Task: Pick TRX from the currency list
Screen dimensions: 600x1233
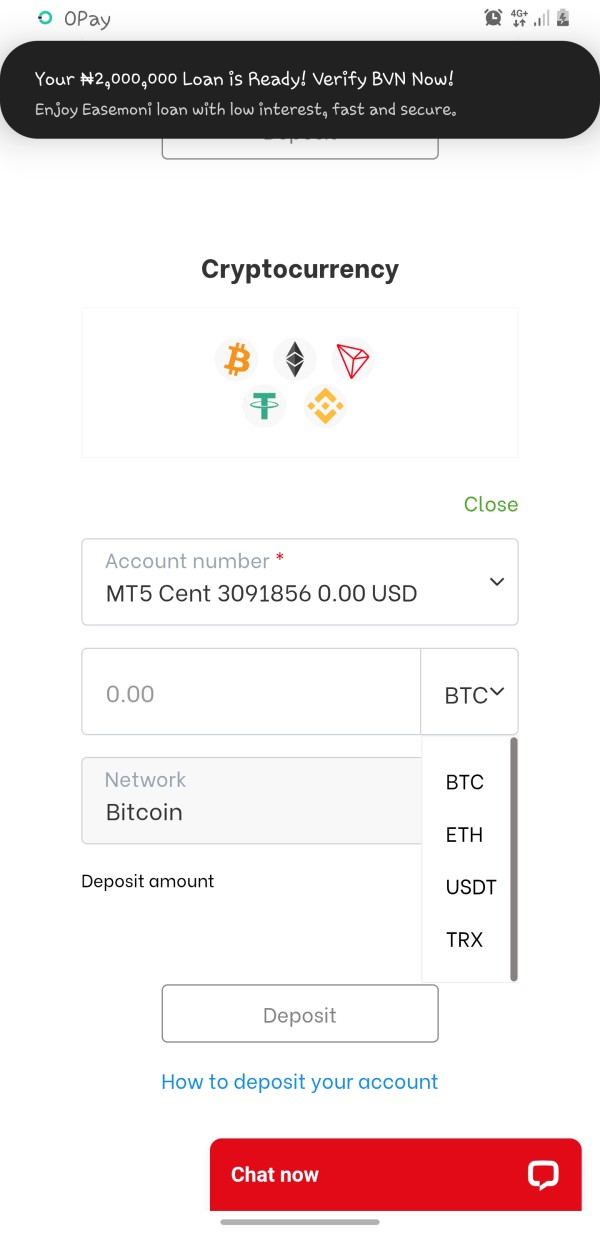Action: [465, 939]
